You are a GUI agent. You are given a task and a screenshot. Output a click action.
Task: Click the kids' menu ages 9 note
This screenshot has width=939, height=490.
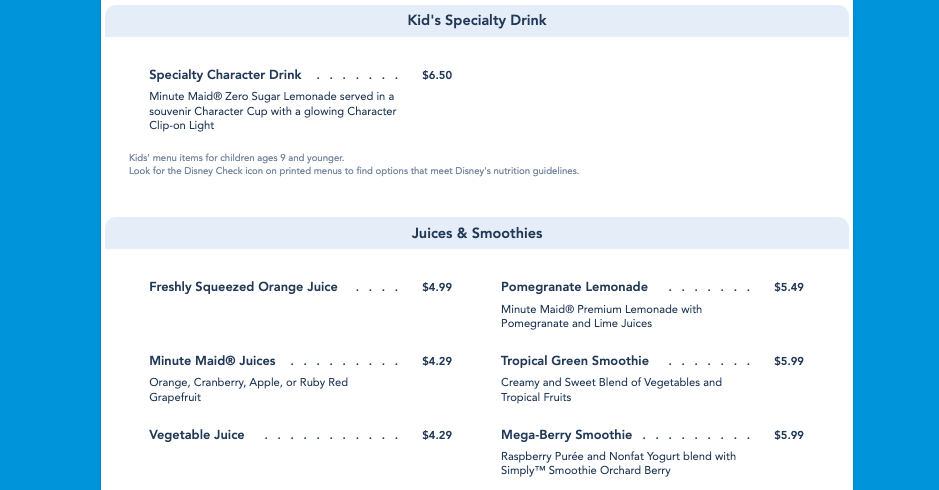(x=237, y=158)
